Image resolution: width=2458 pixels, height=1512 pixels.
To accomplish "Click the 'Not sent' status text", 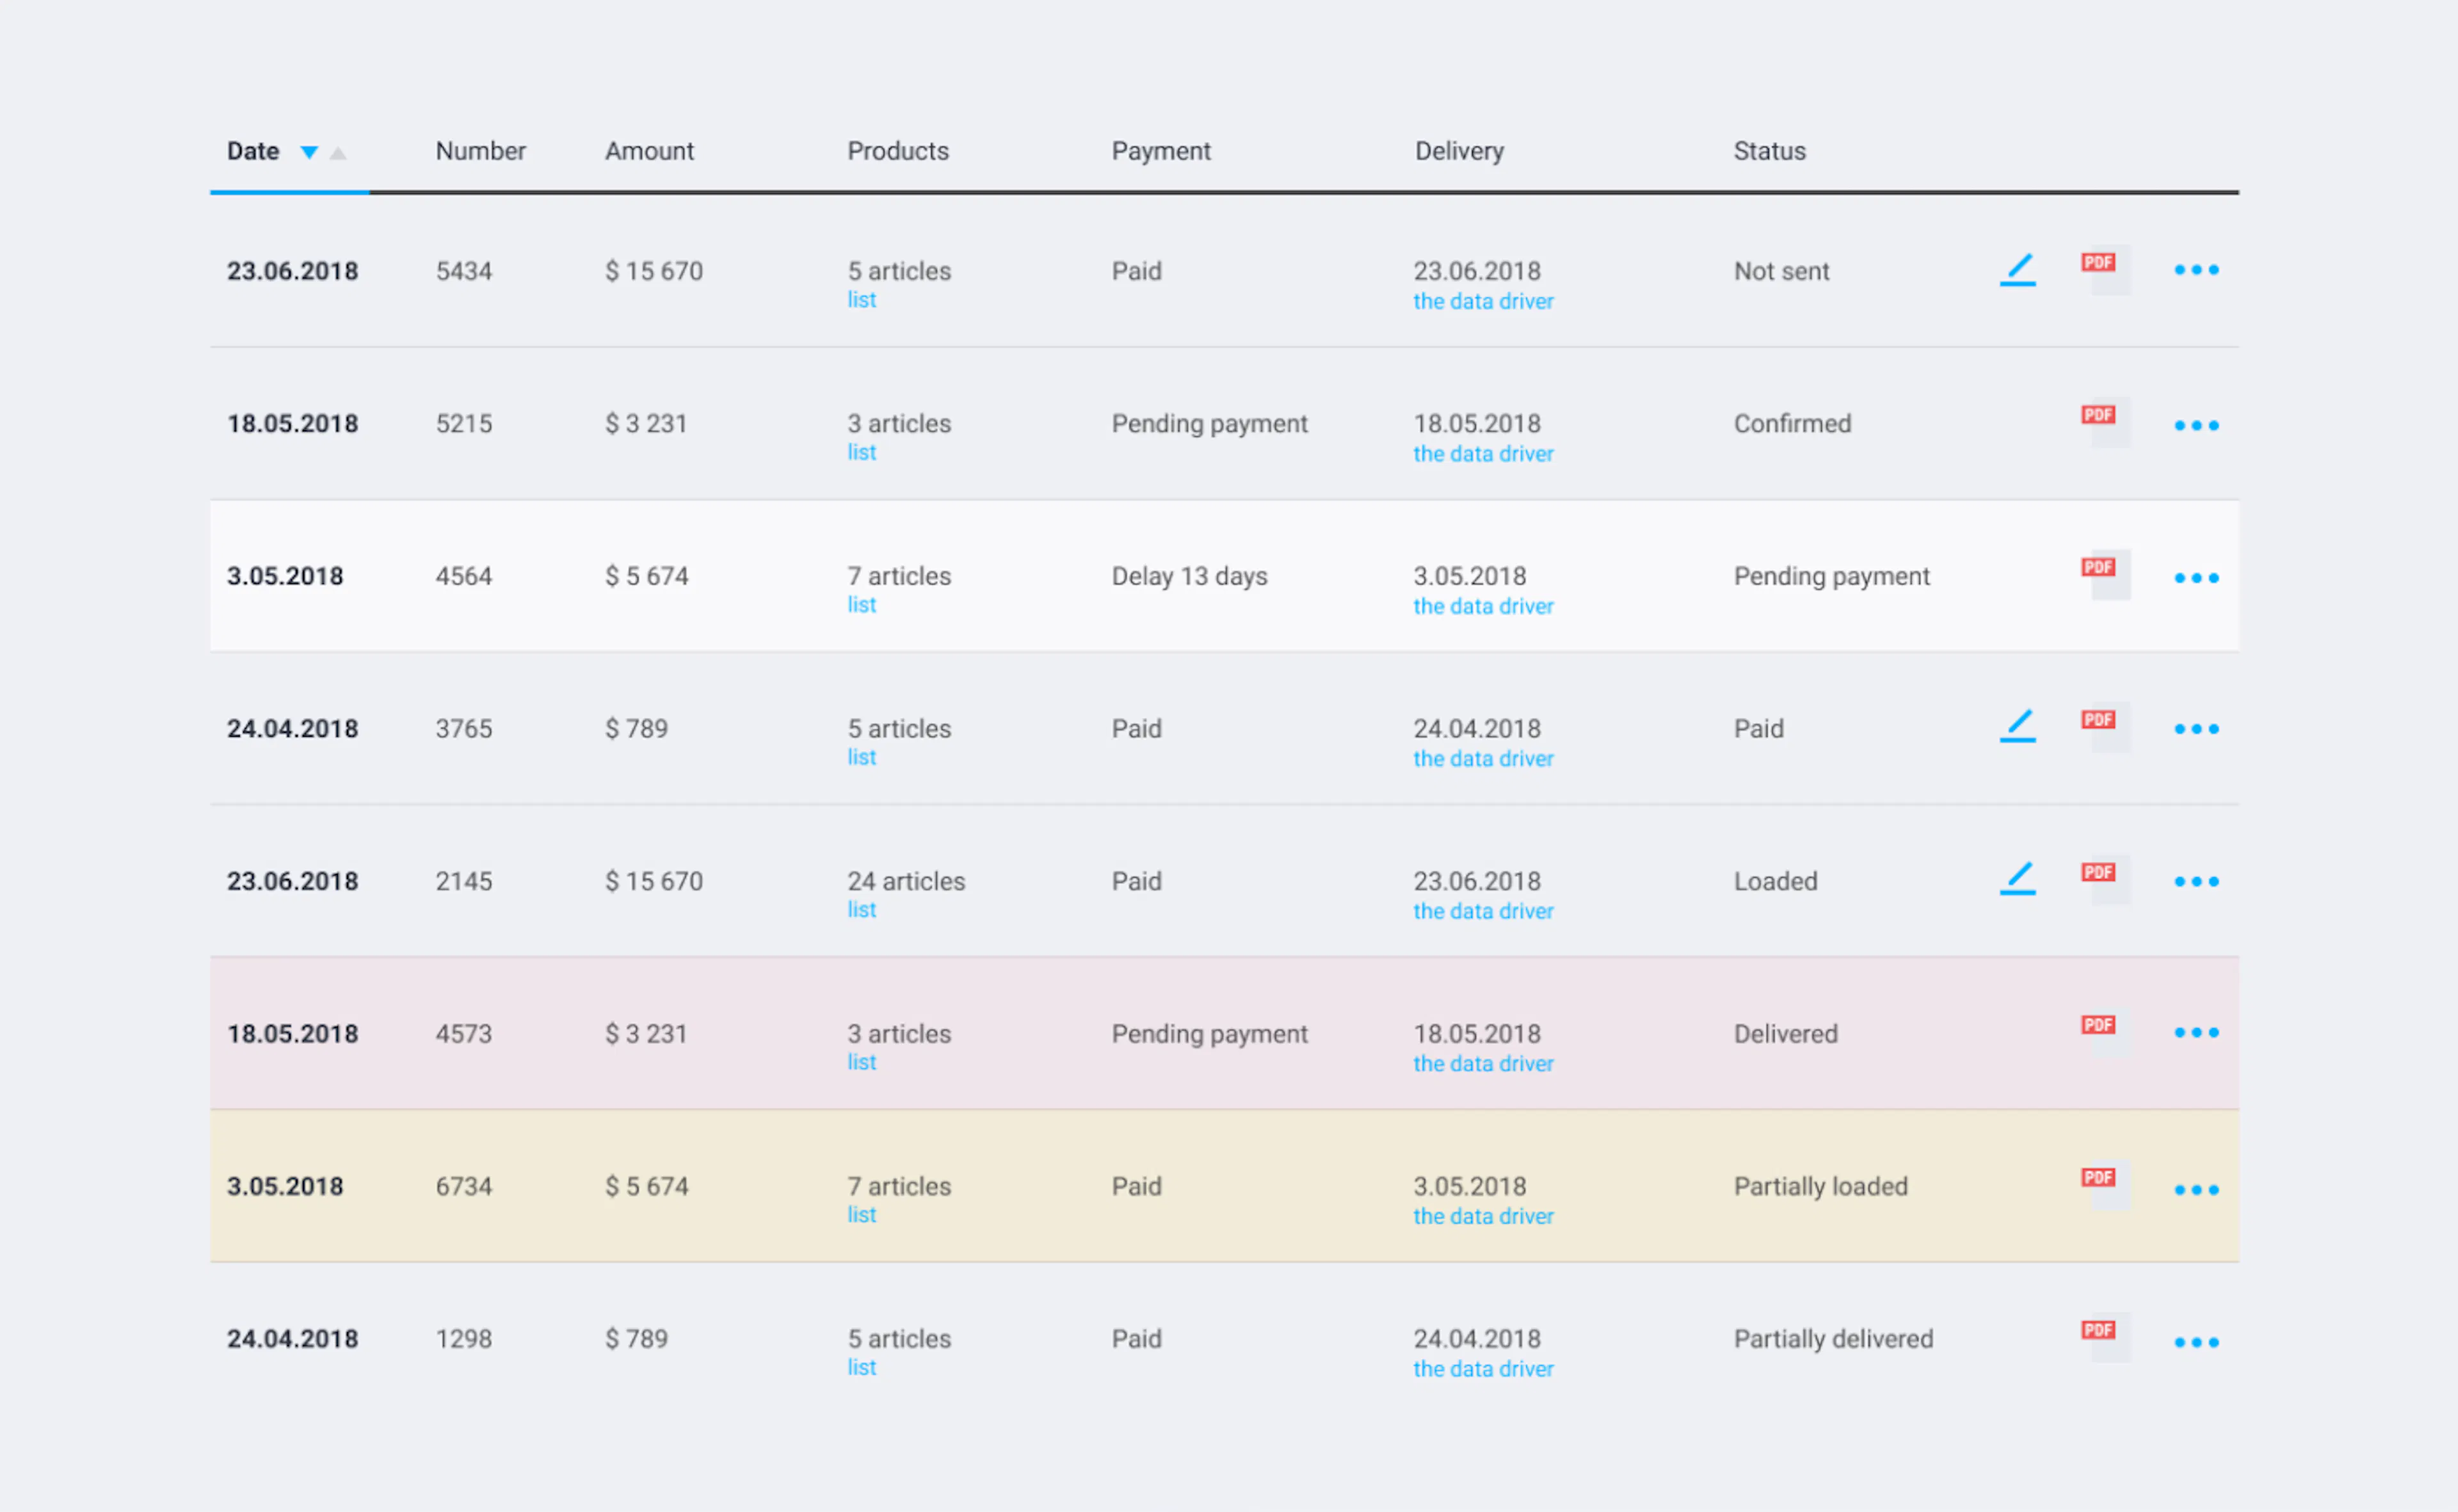I will click(1781, 271).
